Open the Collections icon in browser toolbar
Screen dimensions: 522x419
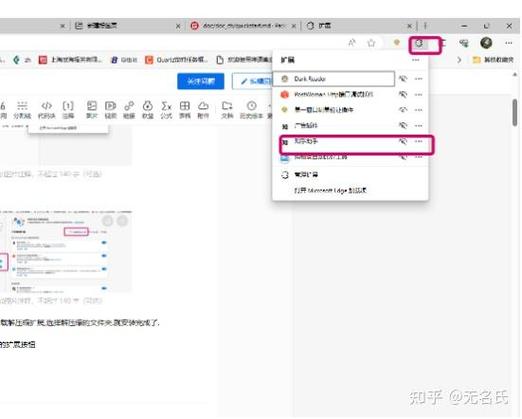pos(464,43)
